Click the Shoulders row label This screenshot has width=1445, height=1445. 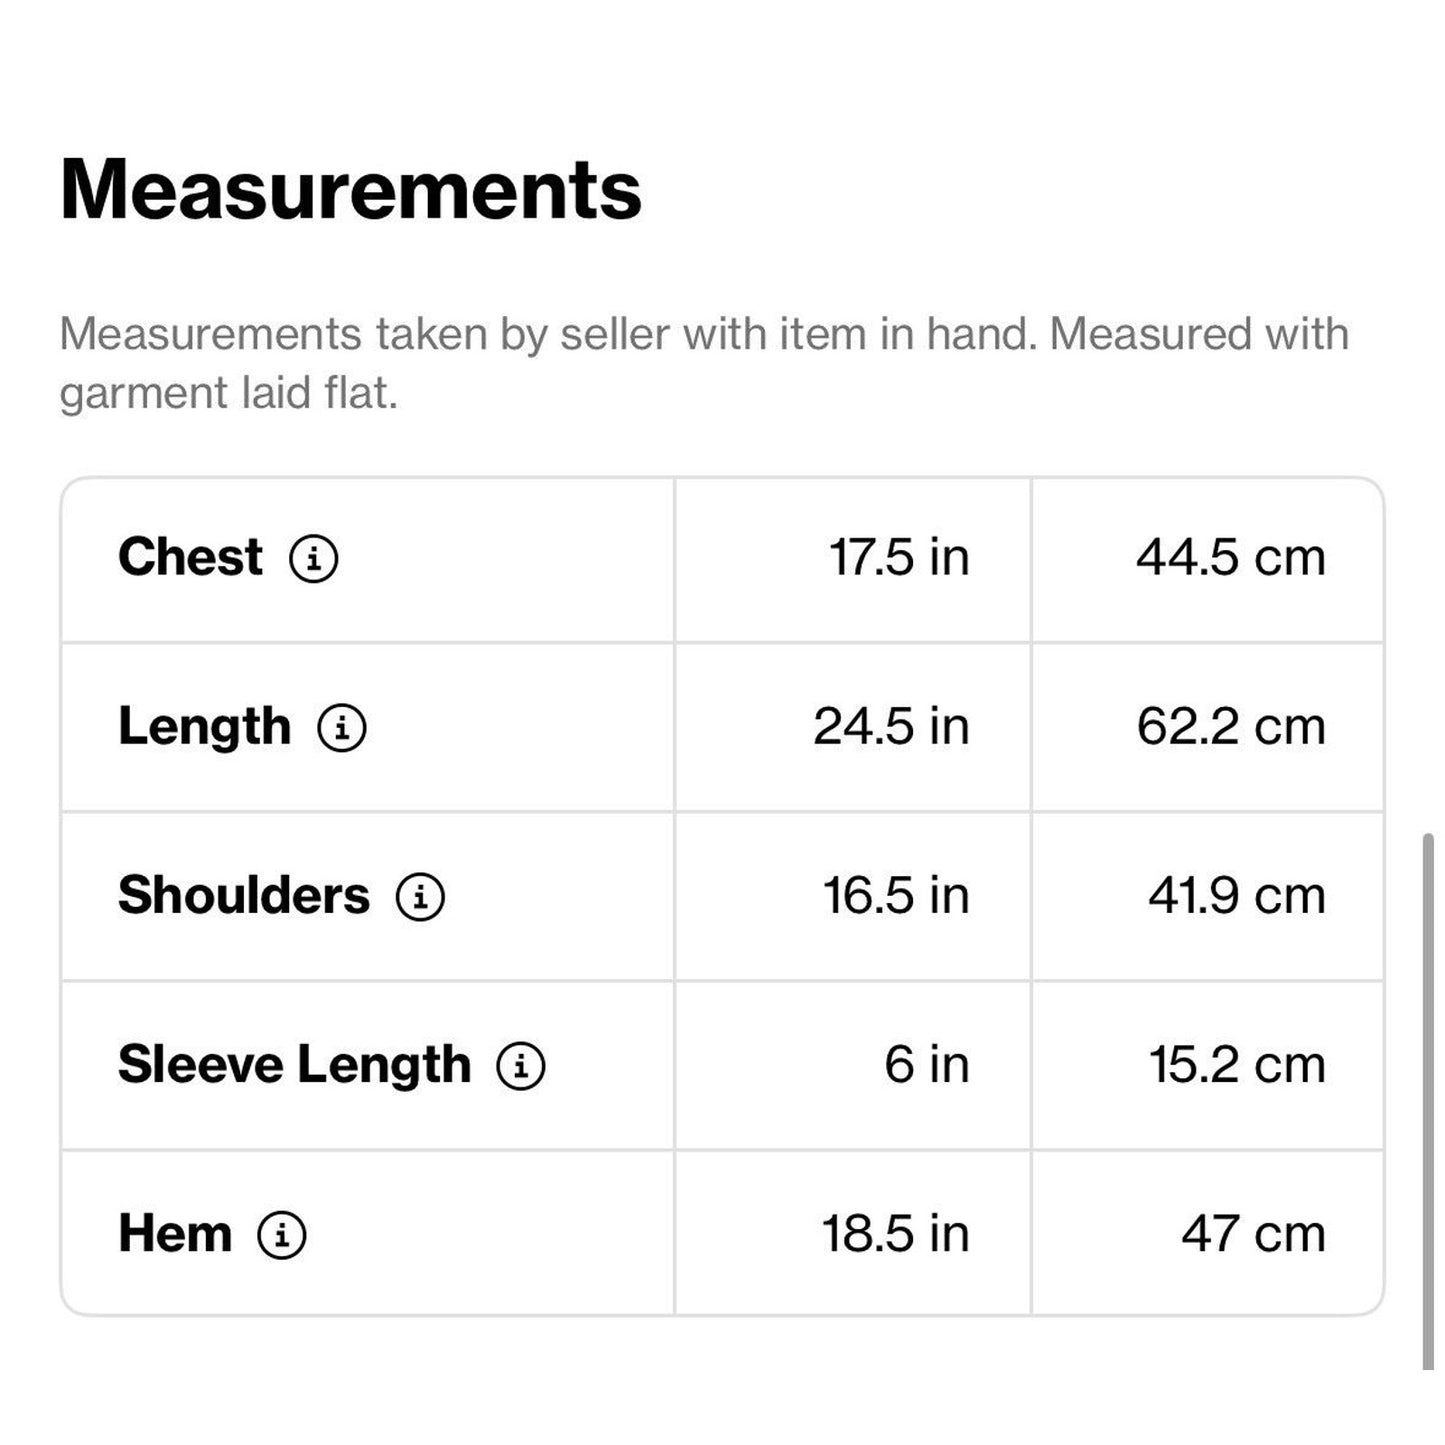243,895
